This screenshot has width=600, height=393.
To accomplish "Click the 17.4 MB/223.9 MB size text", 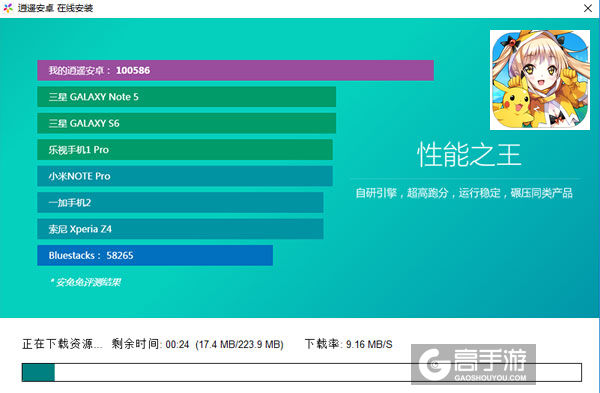I will 239,344.
